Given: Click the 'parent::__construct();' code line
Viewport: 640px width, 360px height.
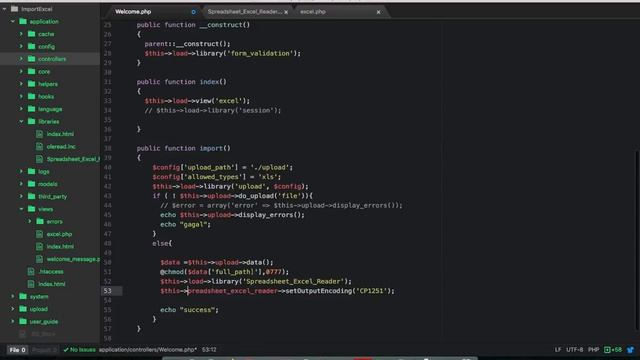Looking at the screenshot, I should tap(187, 44).
